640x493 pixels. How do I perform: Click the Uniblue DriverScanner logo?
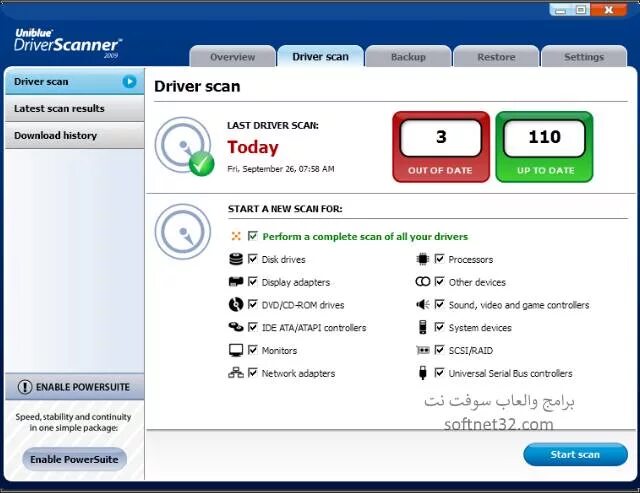67,43
